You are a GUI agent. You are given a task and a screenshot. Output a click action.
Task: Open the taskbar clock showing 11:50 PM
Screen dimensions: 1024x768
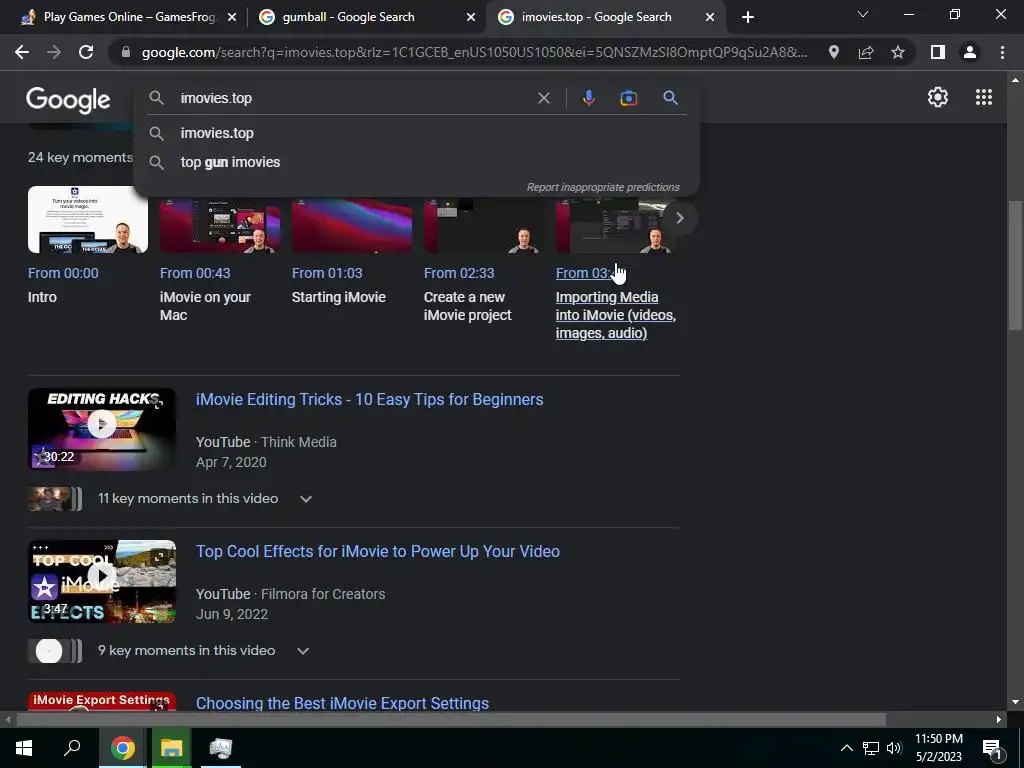pyautogui.click(x=938, y=748)
